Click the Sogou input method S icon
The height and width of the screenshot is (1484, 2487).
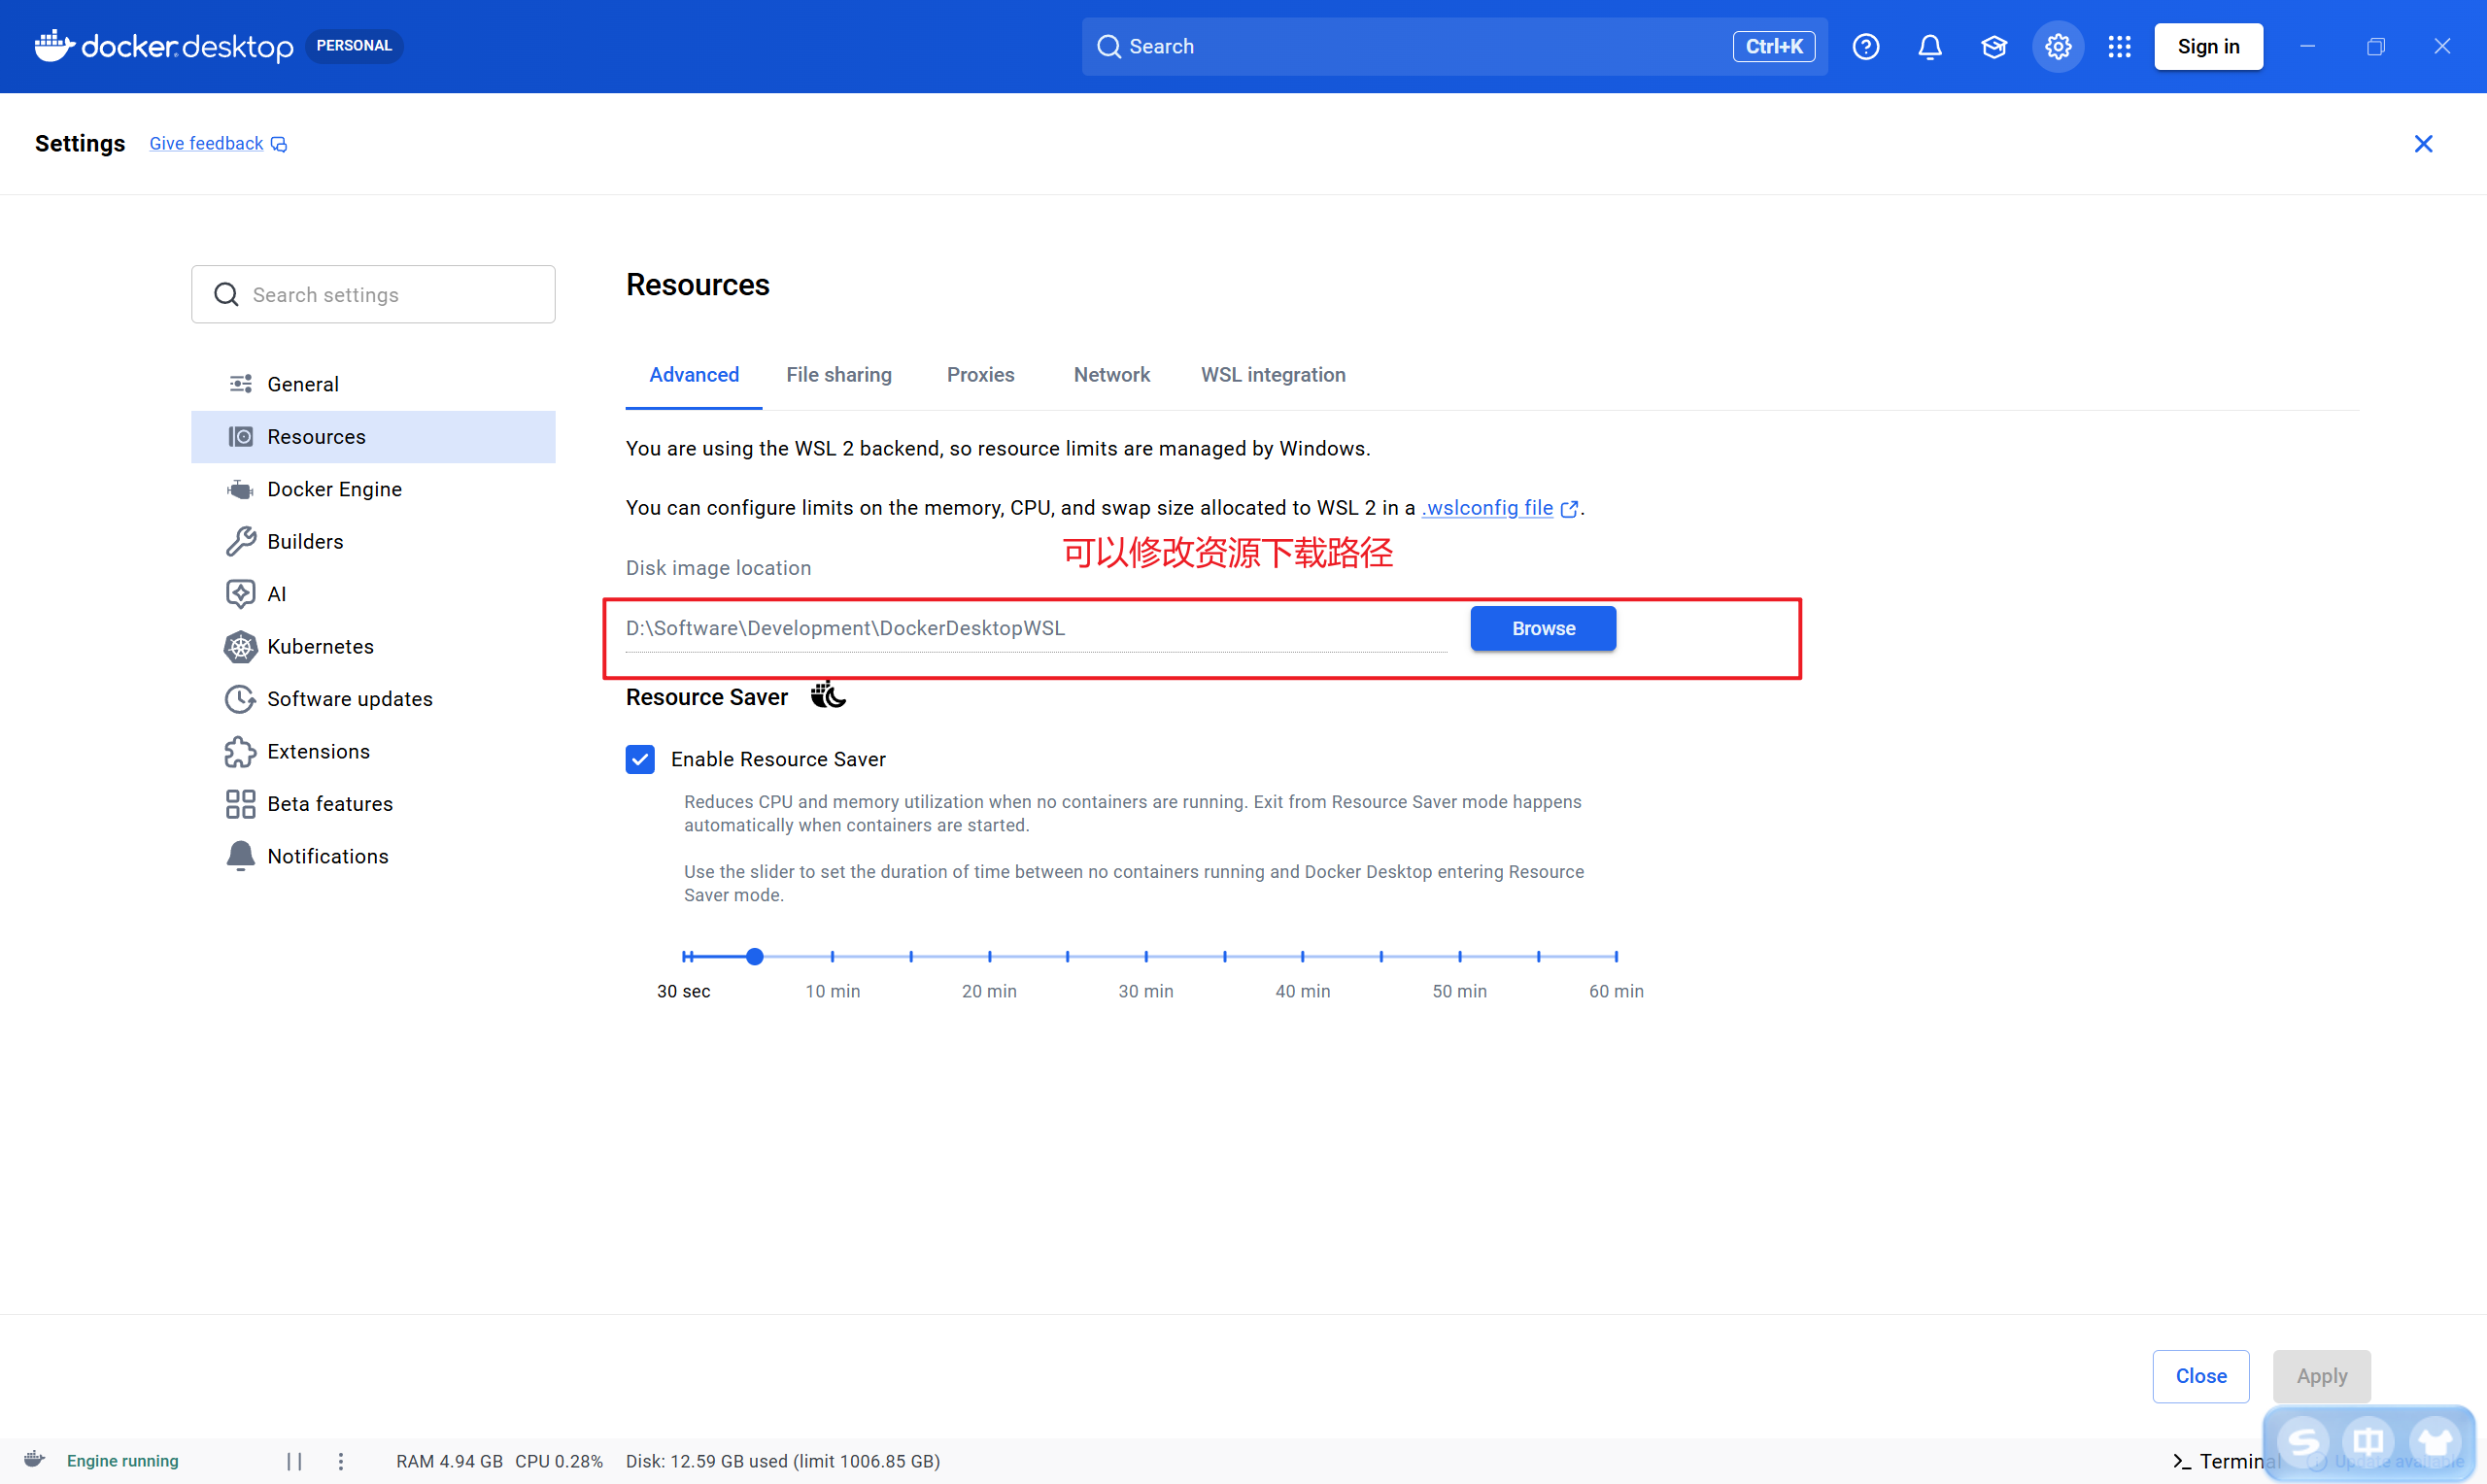point(2304,1441)
